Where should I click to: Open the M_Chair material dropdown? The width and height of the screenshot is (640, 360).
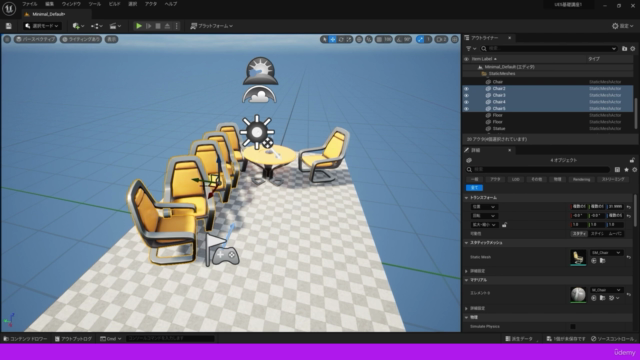[x=607, y=290]
